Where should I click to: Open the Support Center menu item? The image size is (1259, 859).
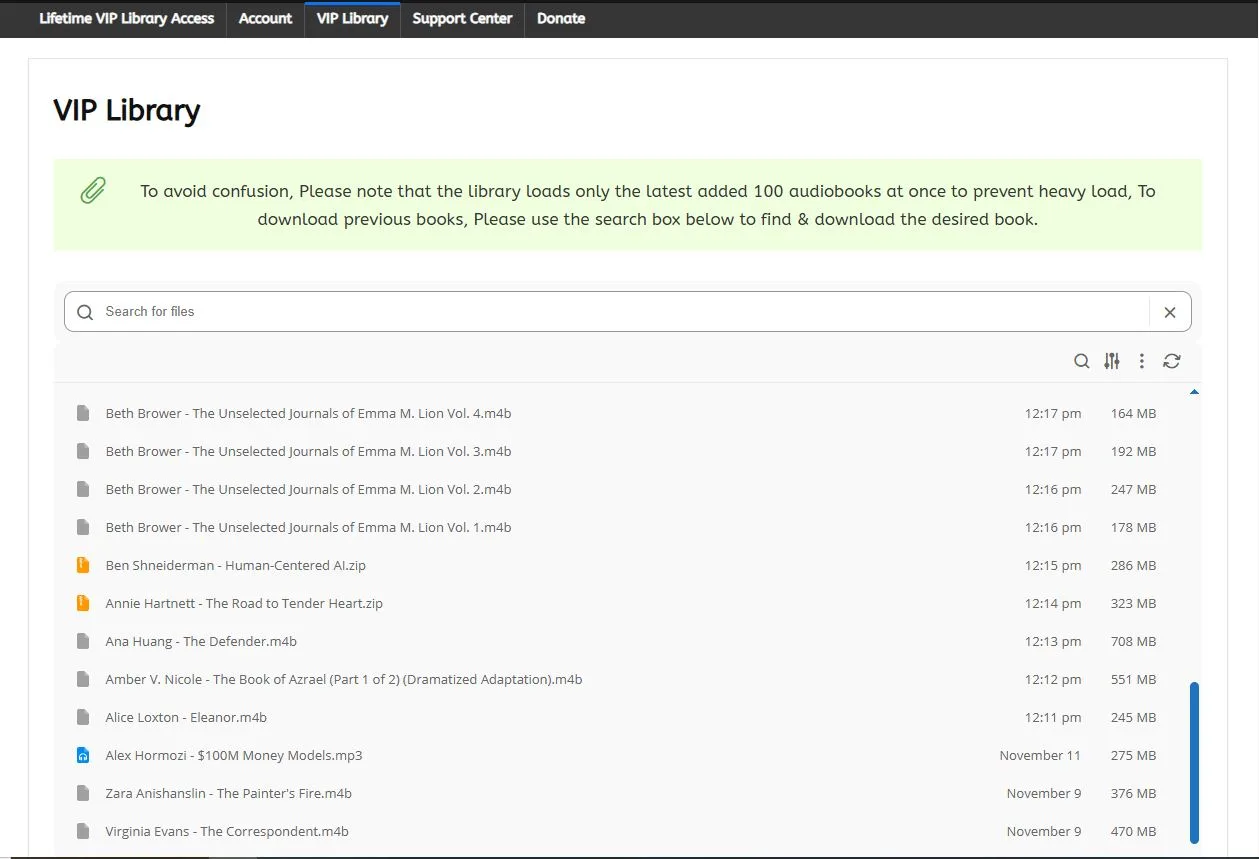tap(462, 18)
